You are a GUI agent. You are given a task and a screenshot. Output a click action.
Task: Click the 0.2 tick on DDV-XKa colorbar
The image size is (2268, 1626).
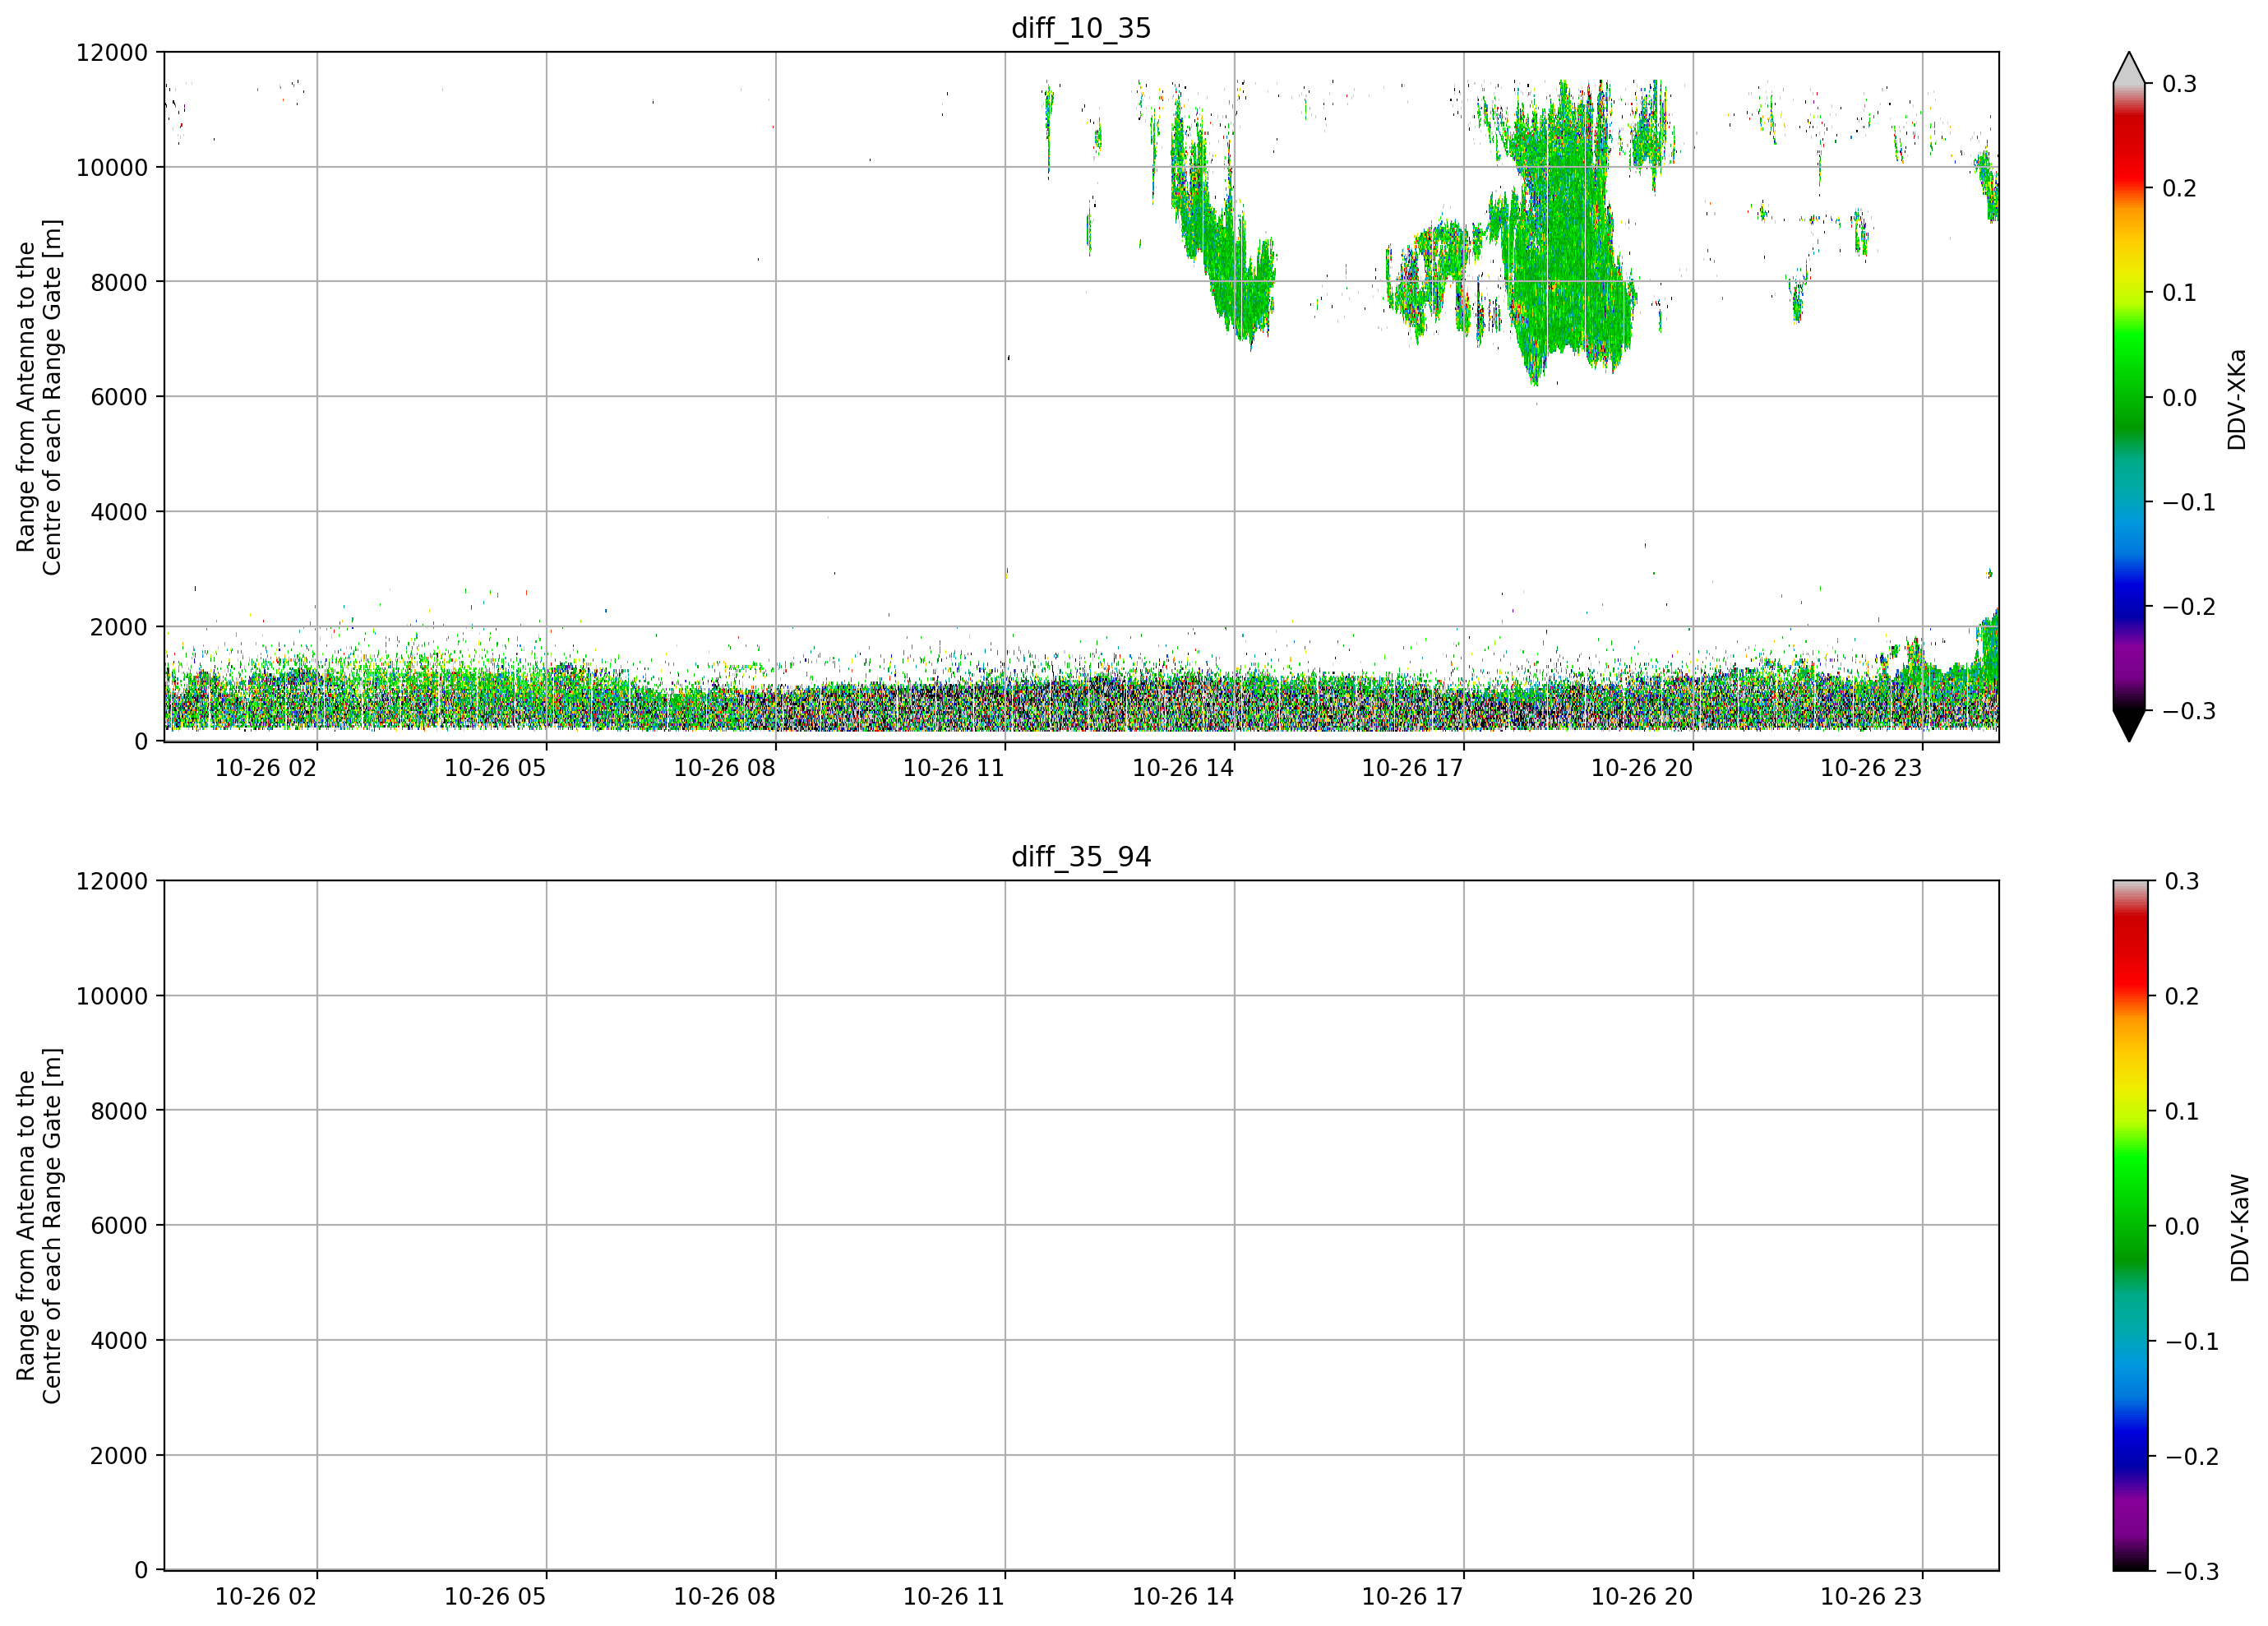tap(2180, 189)
